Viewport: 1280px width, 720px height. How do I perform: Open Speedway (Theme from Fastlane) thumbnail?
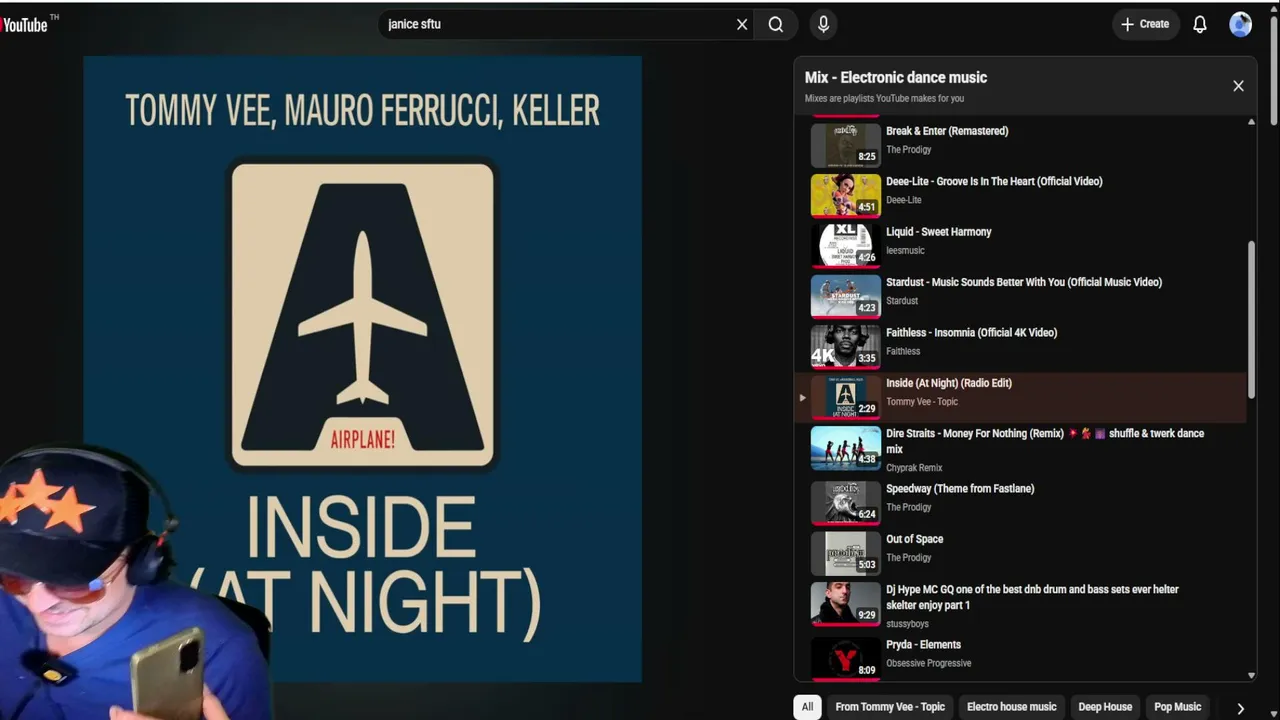coord(845,503)
